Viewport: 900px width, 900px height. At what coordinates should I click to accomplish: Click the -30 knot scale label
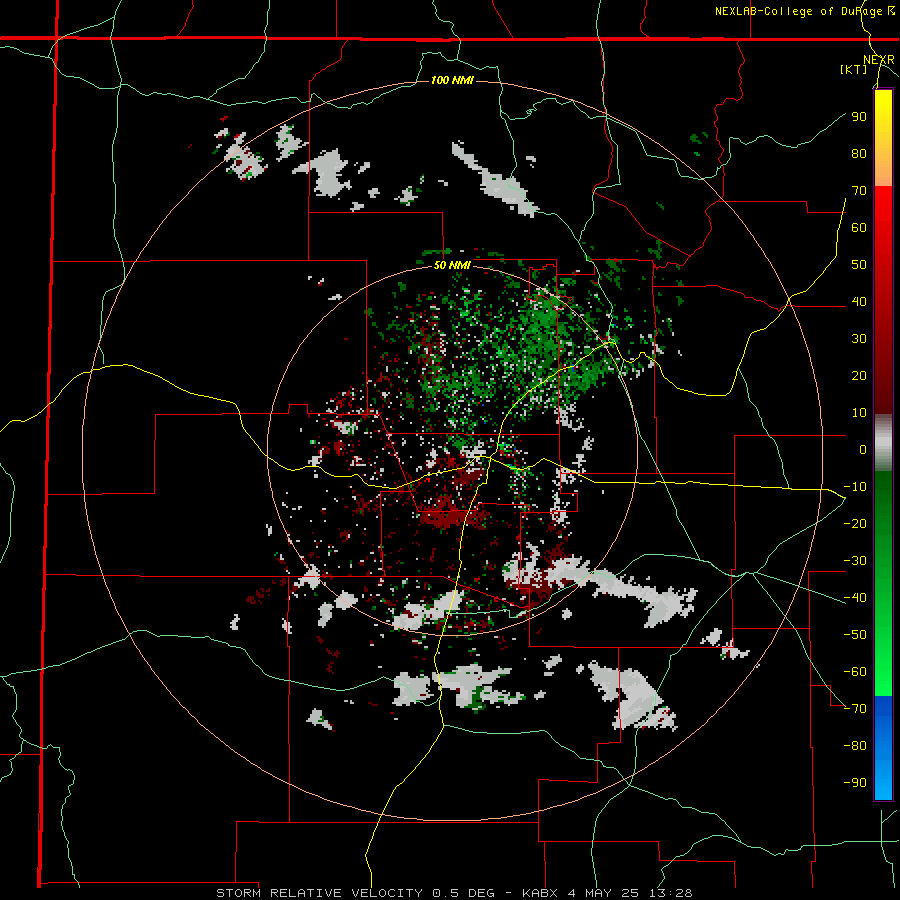click(x=855, y=561)
